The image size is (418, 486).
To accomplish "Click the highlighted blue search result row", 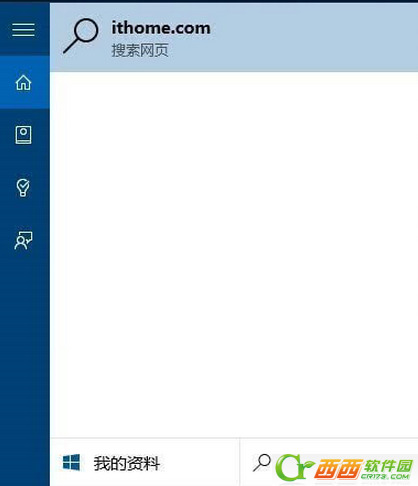I will (234, 37).
